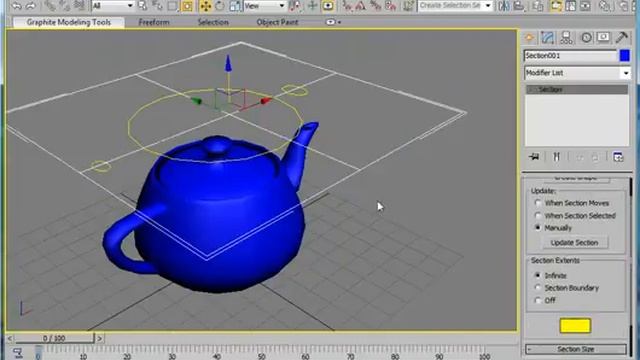This screenshot has height=360, width=640.
Task: Click the yellow section color swatch
Action: [x=575, y=326]
